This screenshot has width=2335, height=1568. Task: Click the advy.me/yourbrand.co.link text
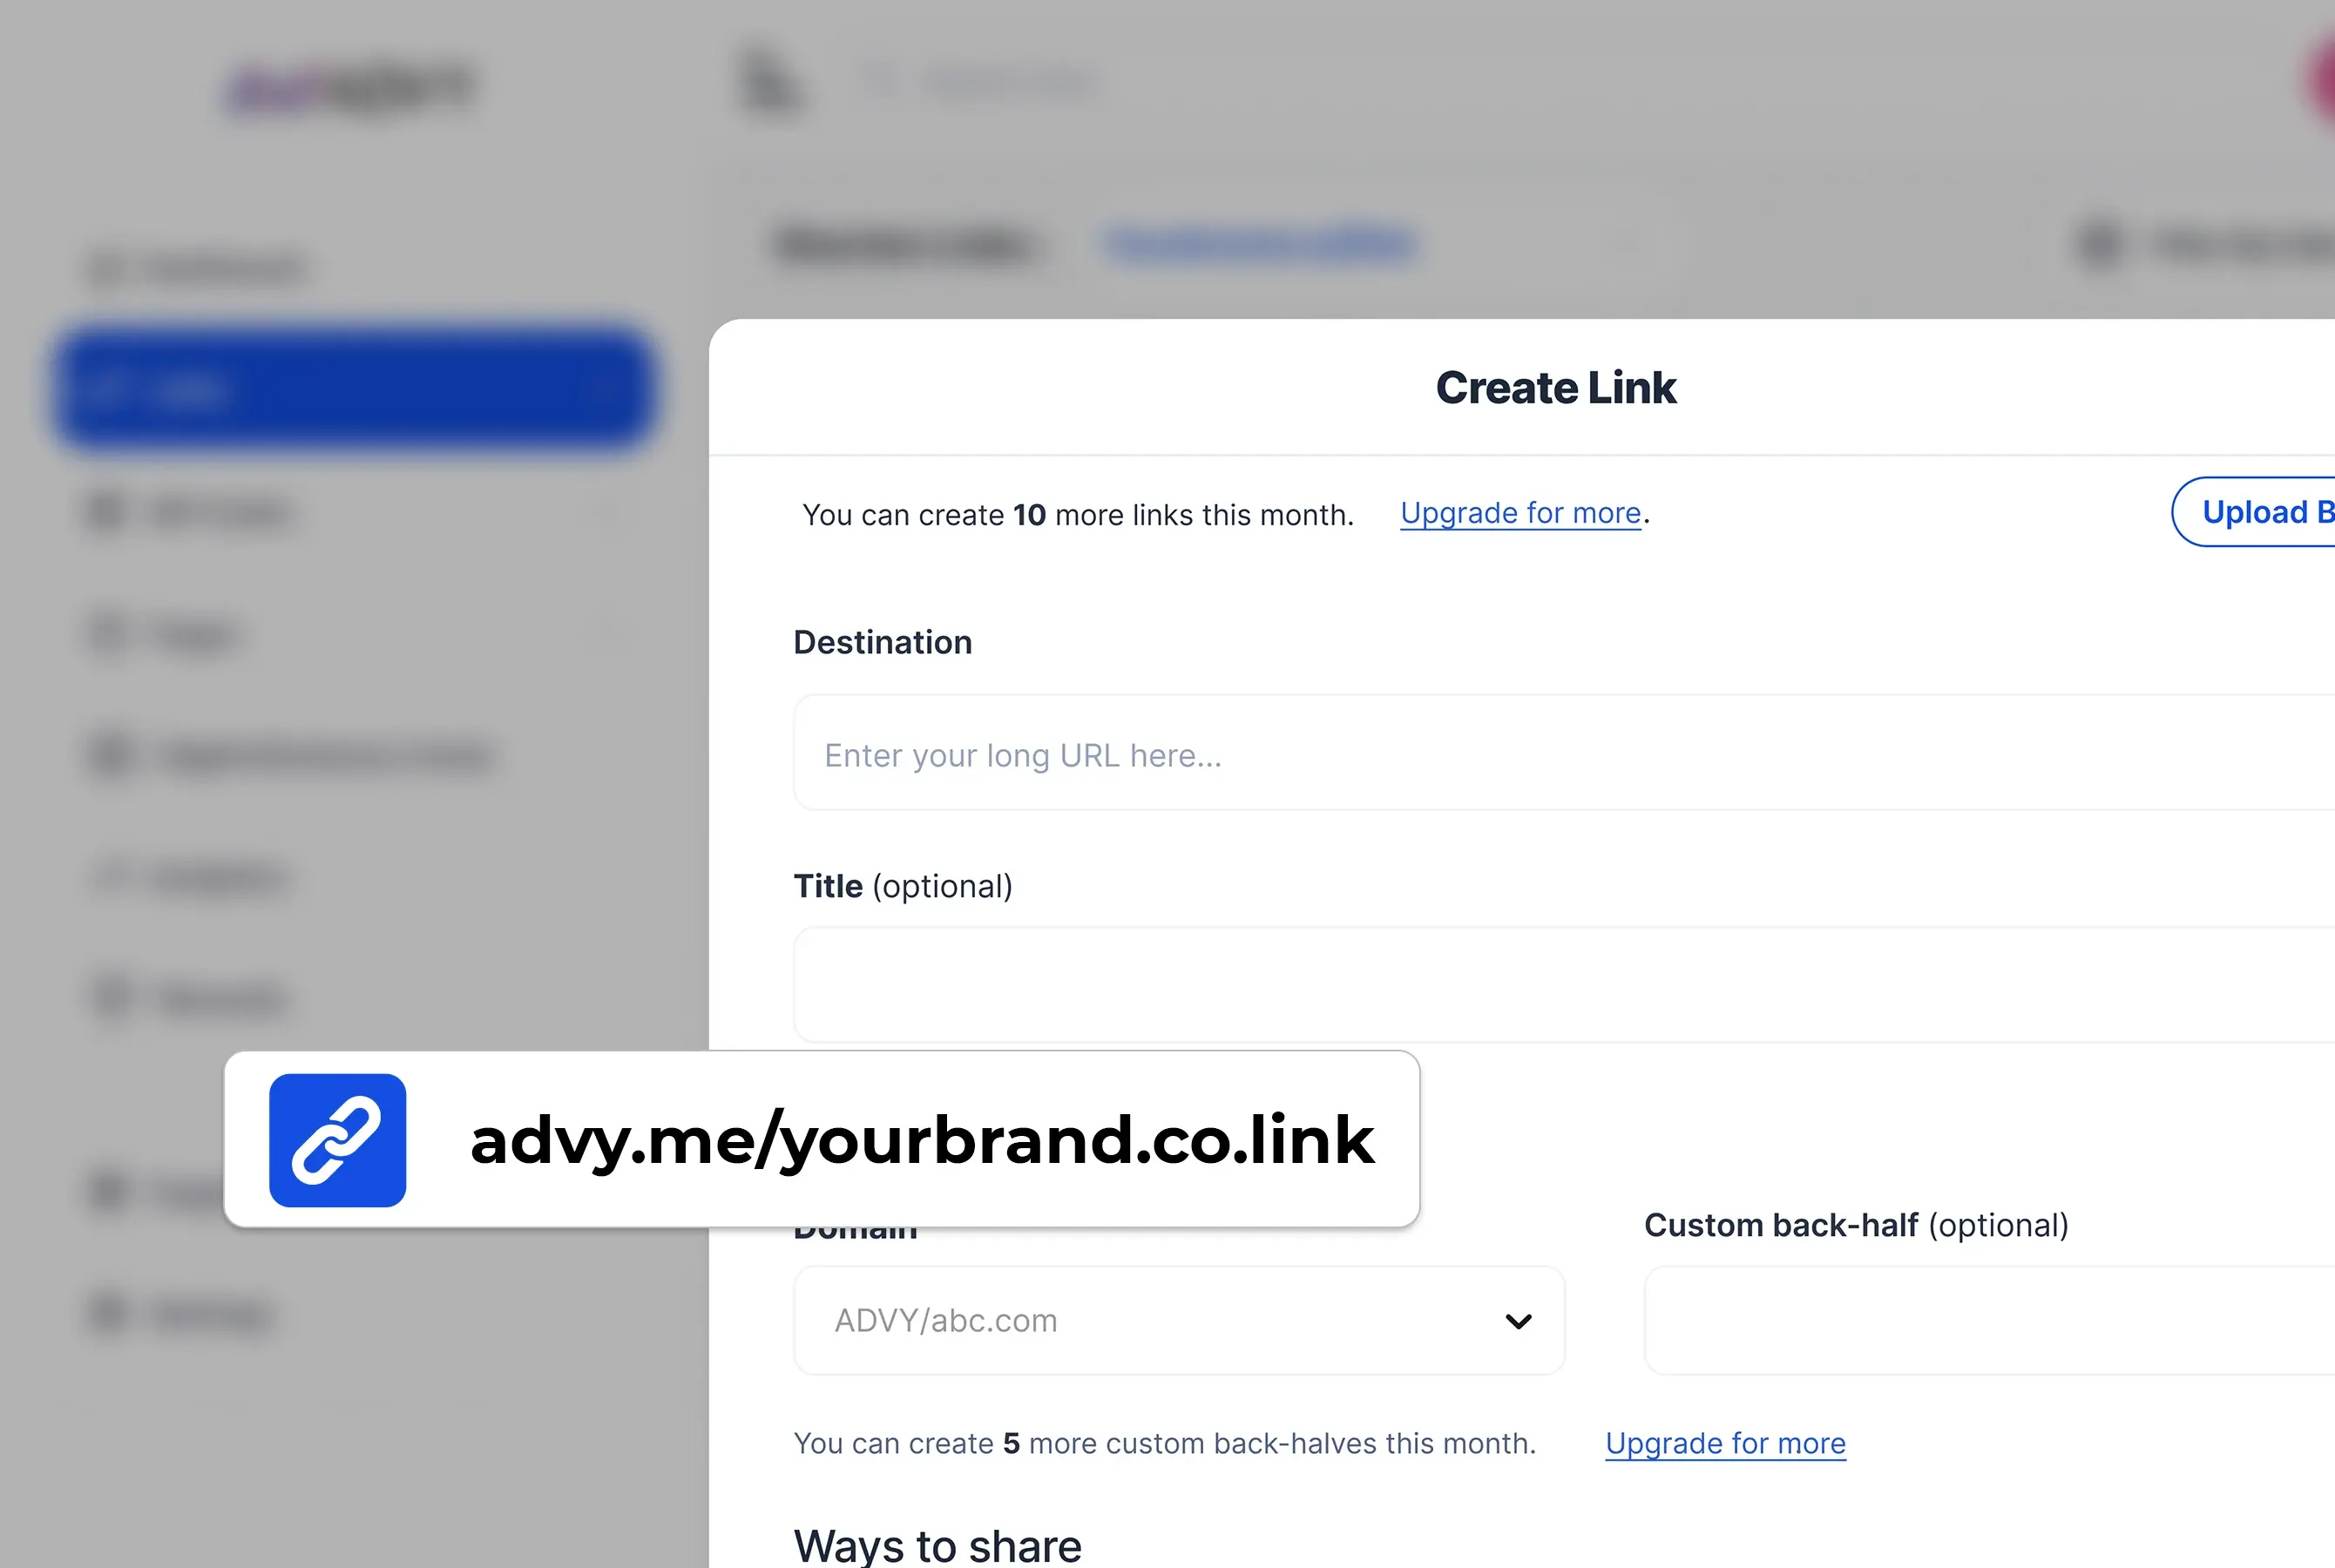[x=921, y=1140]
